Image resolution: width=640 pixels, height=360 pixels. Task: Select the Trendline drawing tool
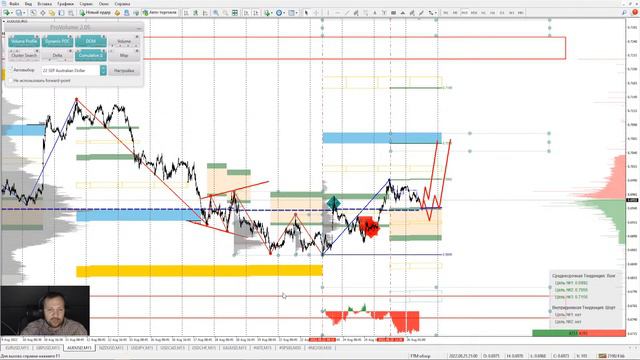pyautogui.click(x=347, y=13)
